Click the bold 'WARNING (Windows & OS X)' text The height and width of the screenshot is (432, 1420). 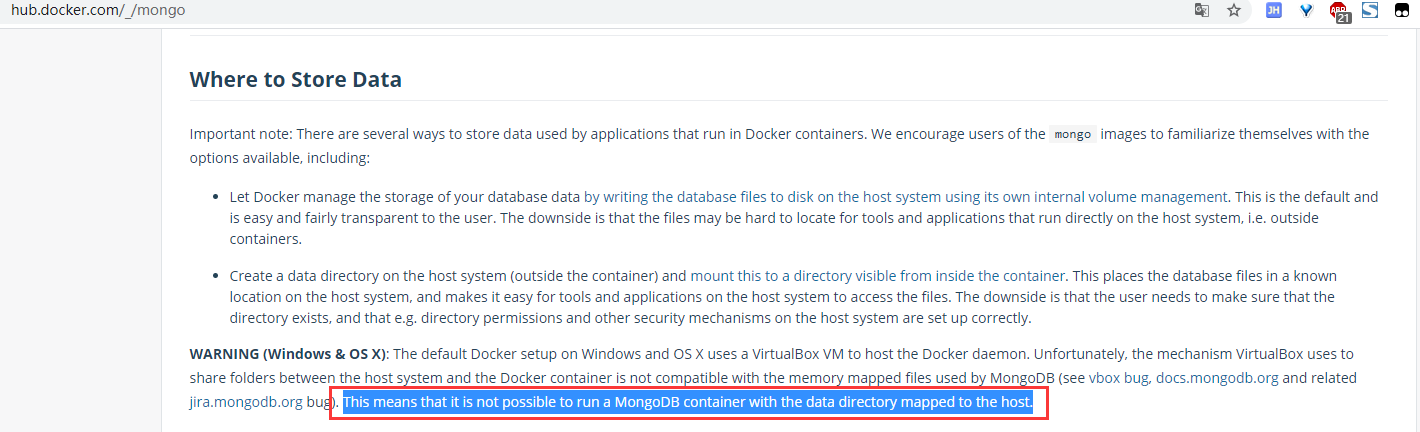coord(288,354)
